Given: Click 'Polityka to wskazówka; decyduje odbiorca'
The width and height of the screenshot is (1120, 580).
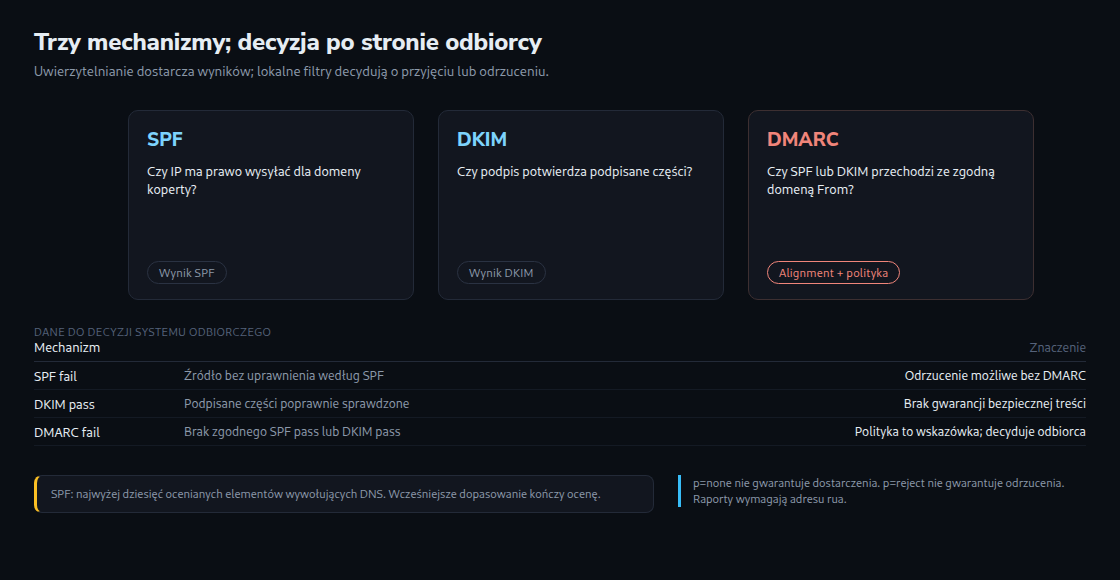Looking at the screenshot, I should click(970, 431).
